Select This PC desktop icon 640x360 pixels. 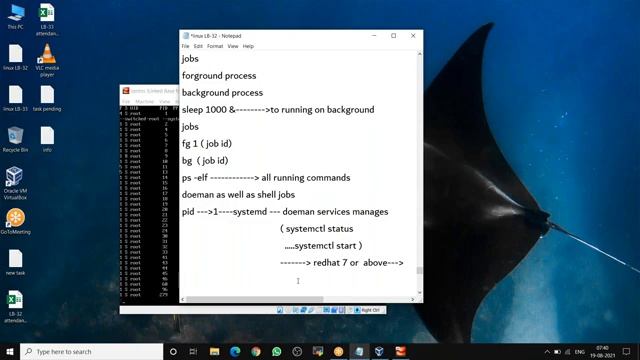point(16,16)
